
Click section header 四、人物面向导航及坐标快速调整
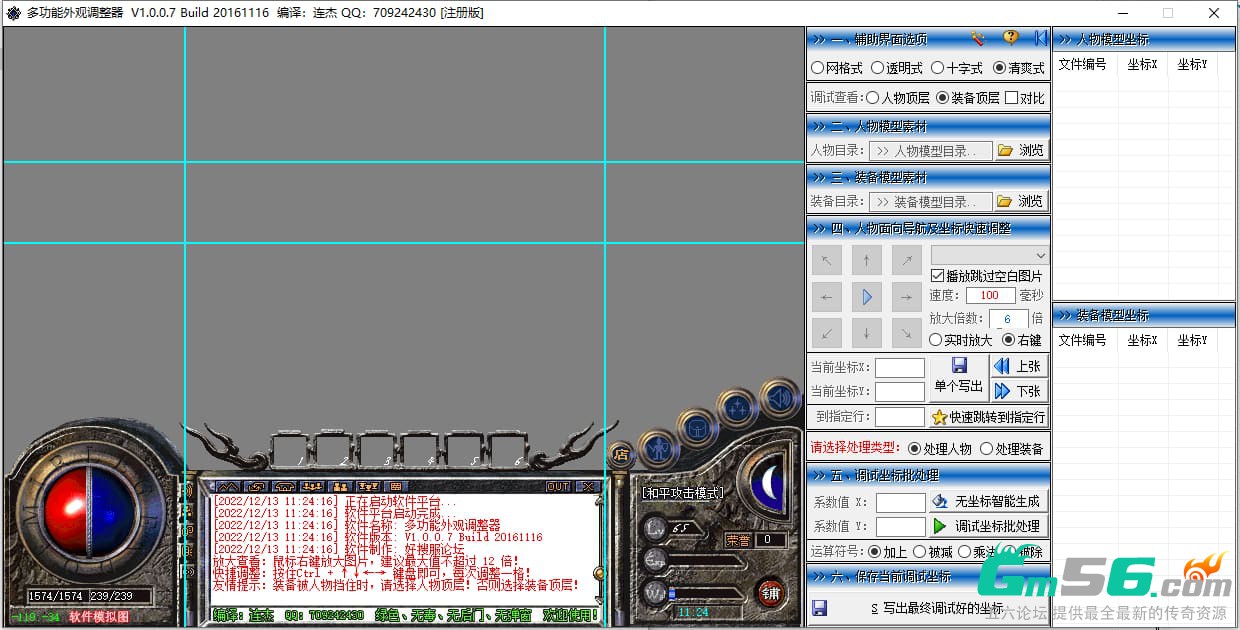(x=928, y=228)
